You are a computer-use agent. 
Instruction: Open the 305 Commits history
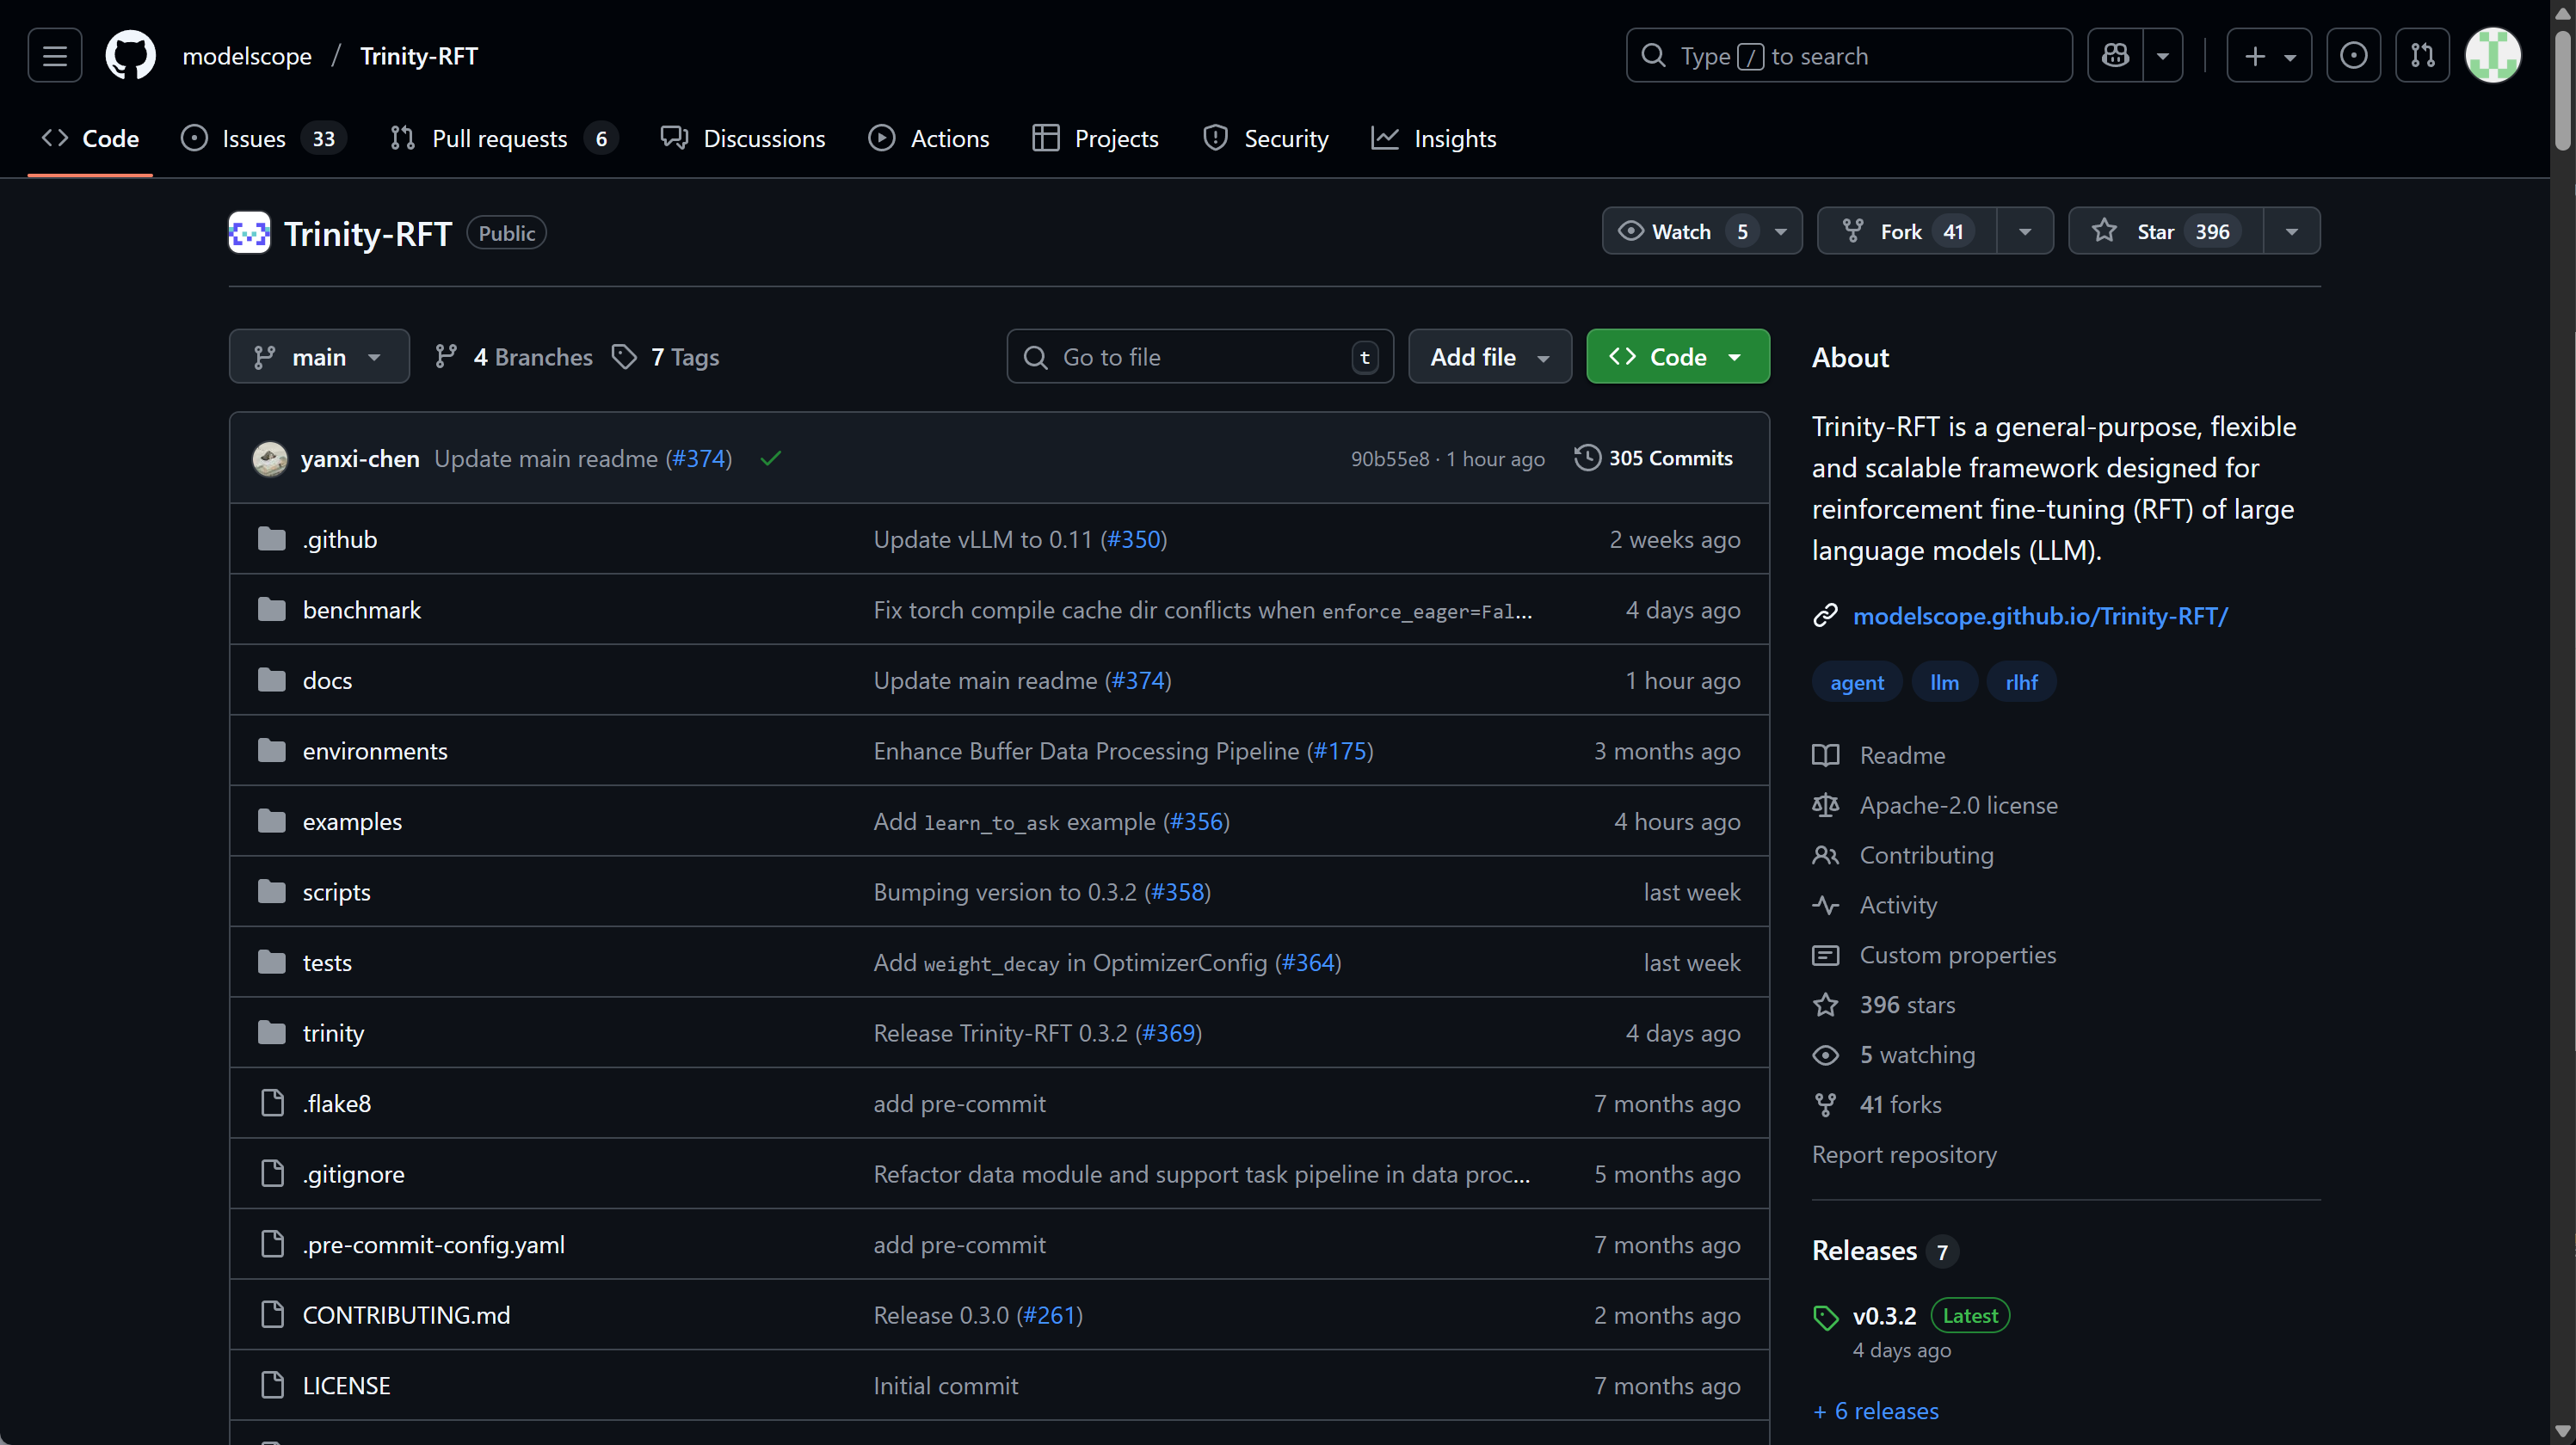[1654, 458]
